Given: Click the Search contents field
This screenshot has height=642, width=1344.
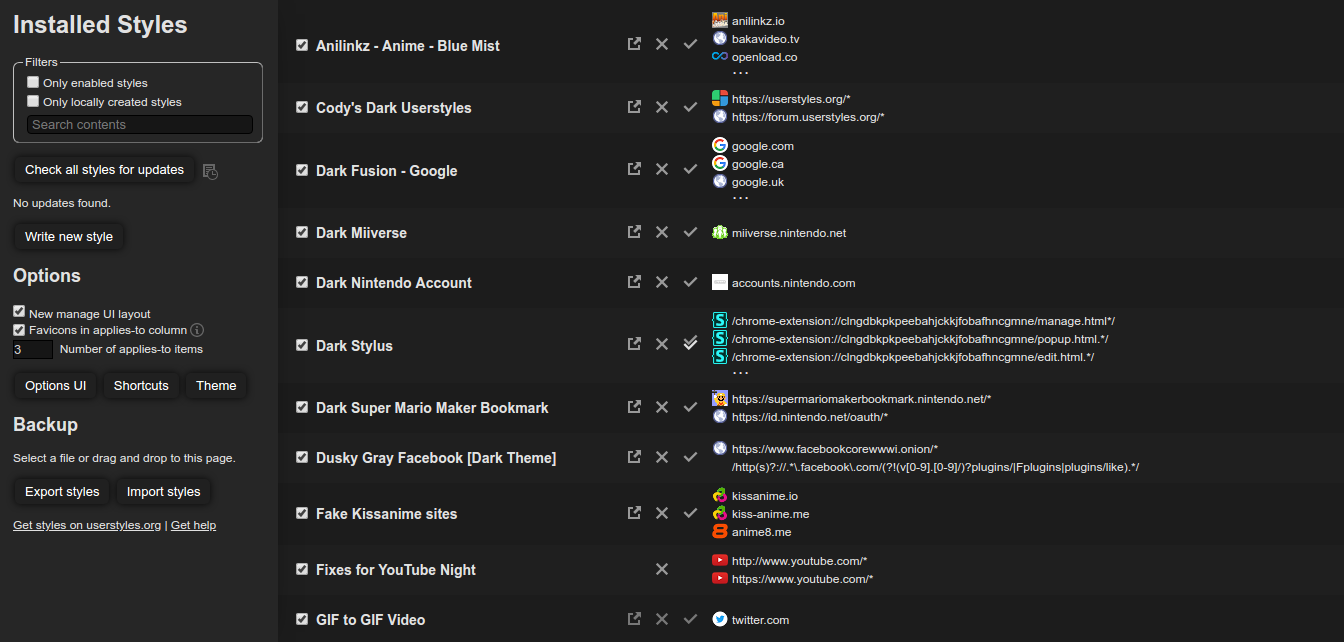Looking at the screenshot, I should click(140, 125).
